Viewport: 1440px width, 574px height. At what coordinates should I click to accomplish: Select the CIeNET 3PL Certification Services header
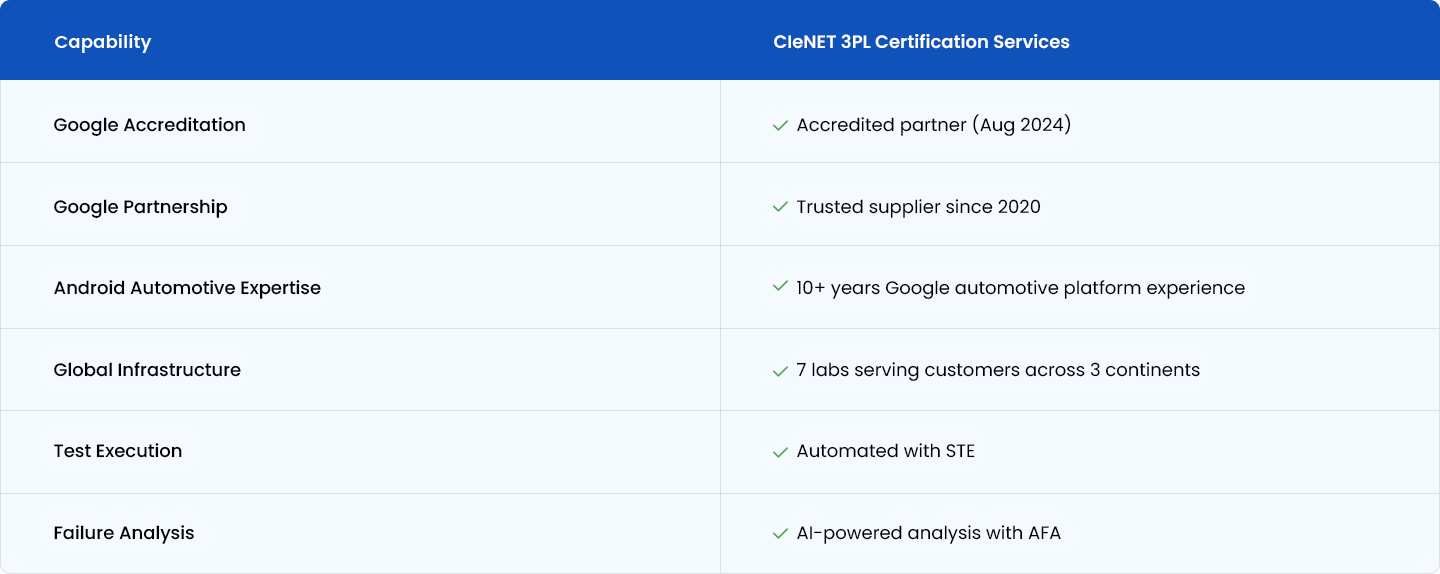pos(921,42)
